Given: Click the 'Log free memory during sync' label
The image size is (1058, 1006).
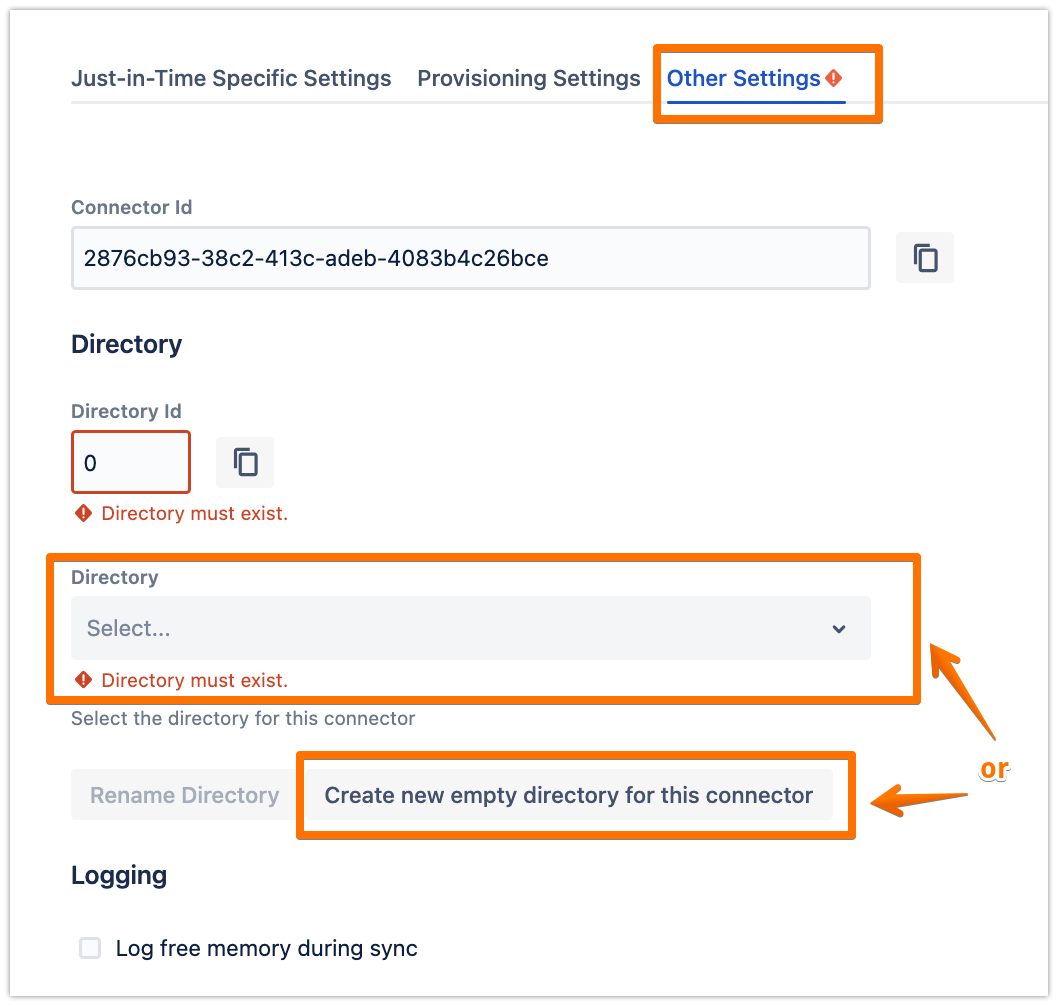Looking at the screenshot, I should coord(266,948).
